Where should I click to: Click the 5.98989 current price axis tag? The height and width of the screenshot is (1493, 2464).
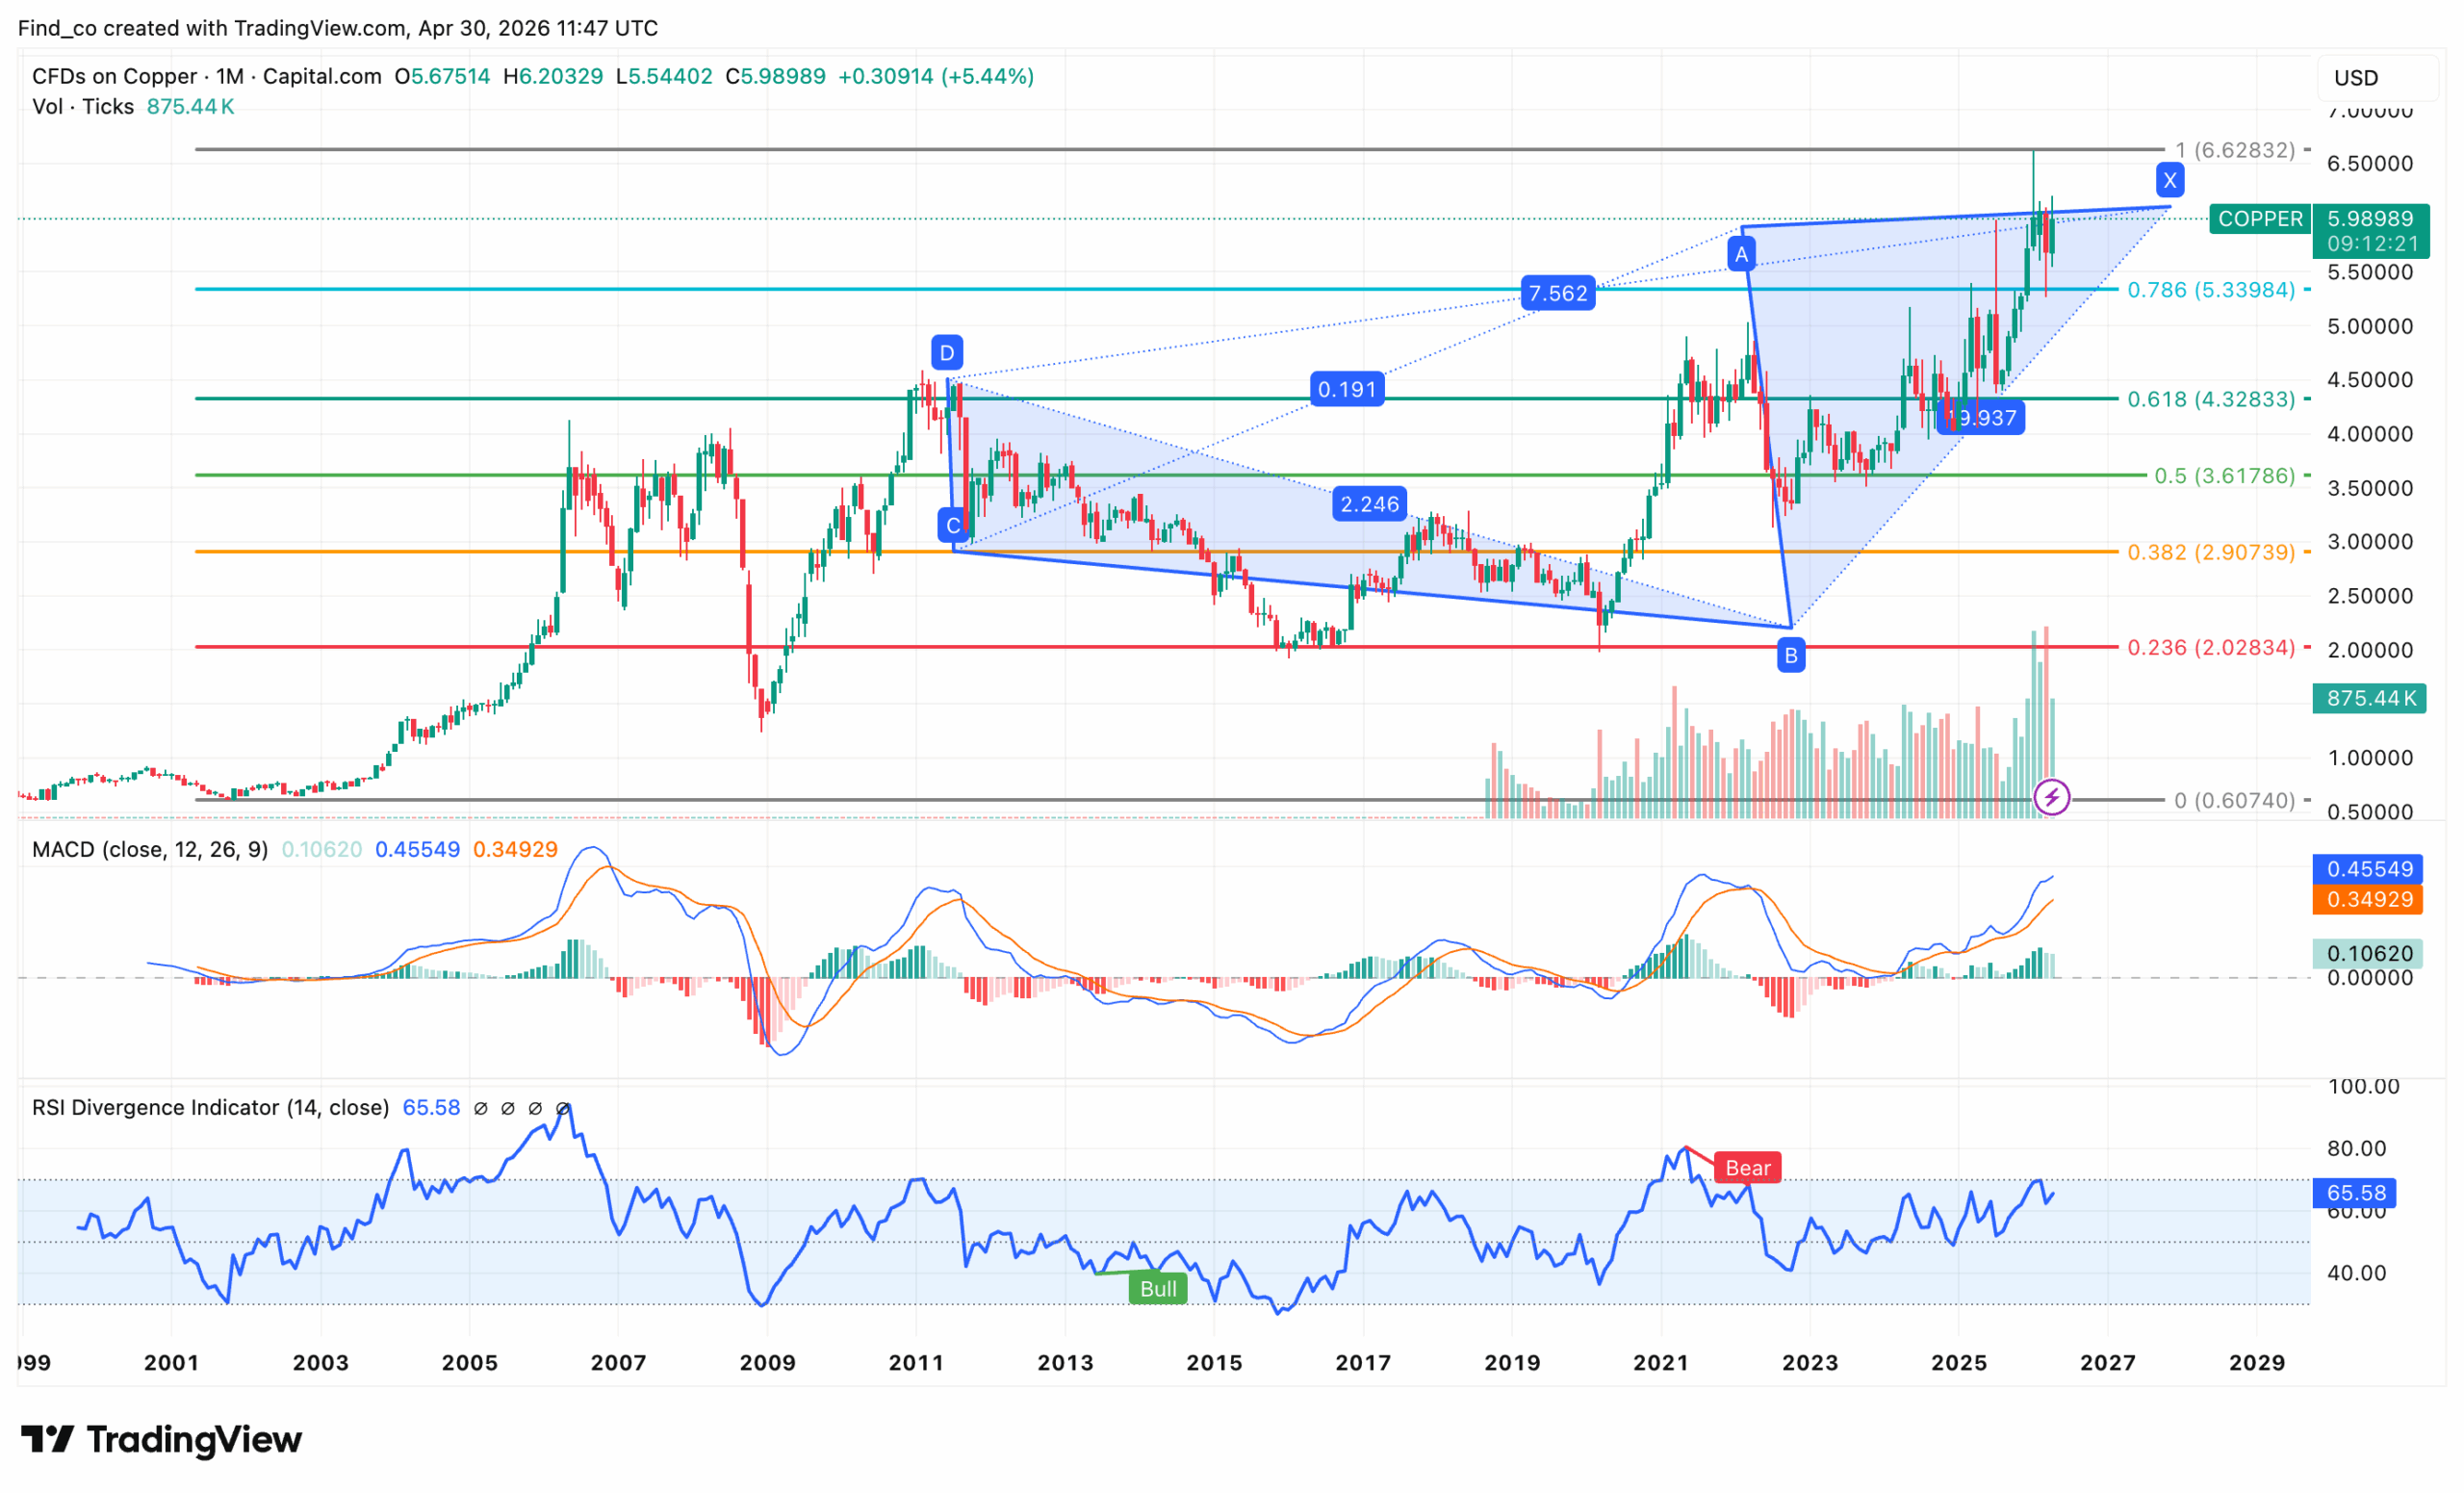pyautogui.click(x=2371, y=231)
